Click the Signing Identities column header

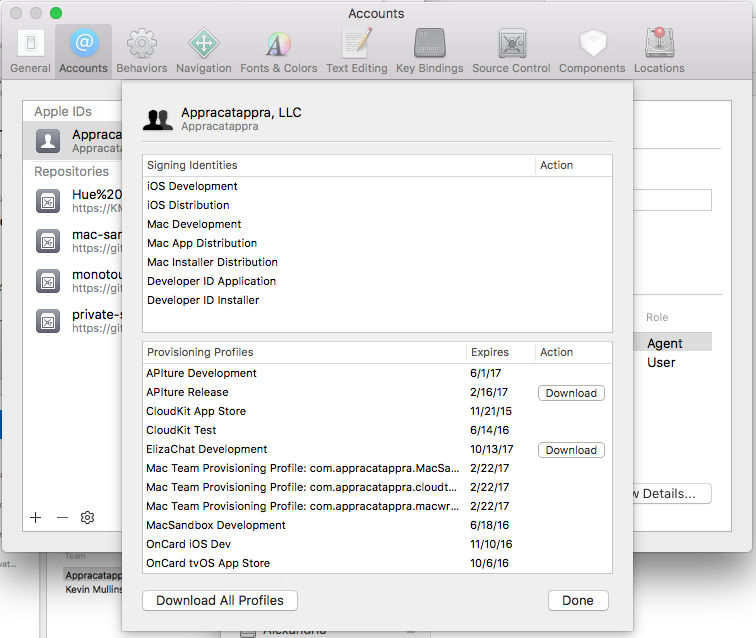338,165
